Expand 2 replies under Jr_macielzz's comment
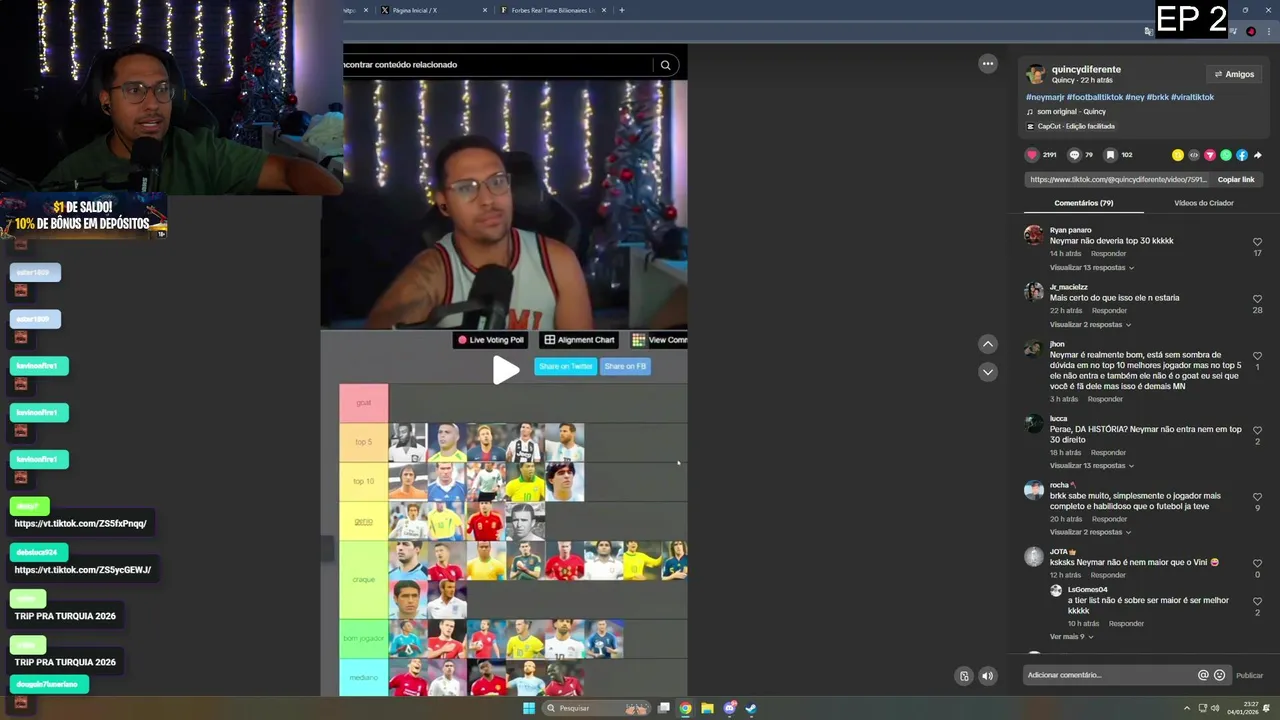Screen dimensions: 1280x720 pyautogui.click(x=1090, y=325)
